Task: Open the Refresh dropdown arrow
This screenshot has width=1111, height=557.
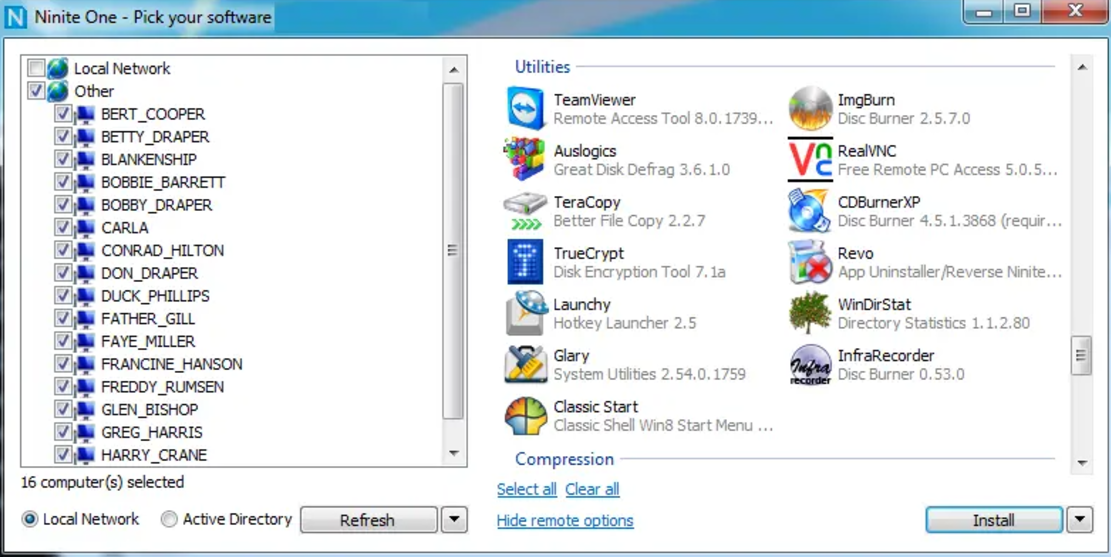Action: (x=454, y=519)
